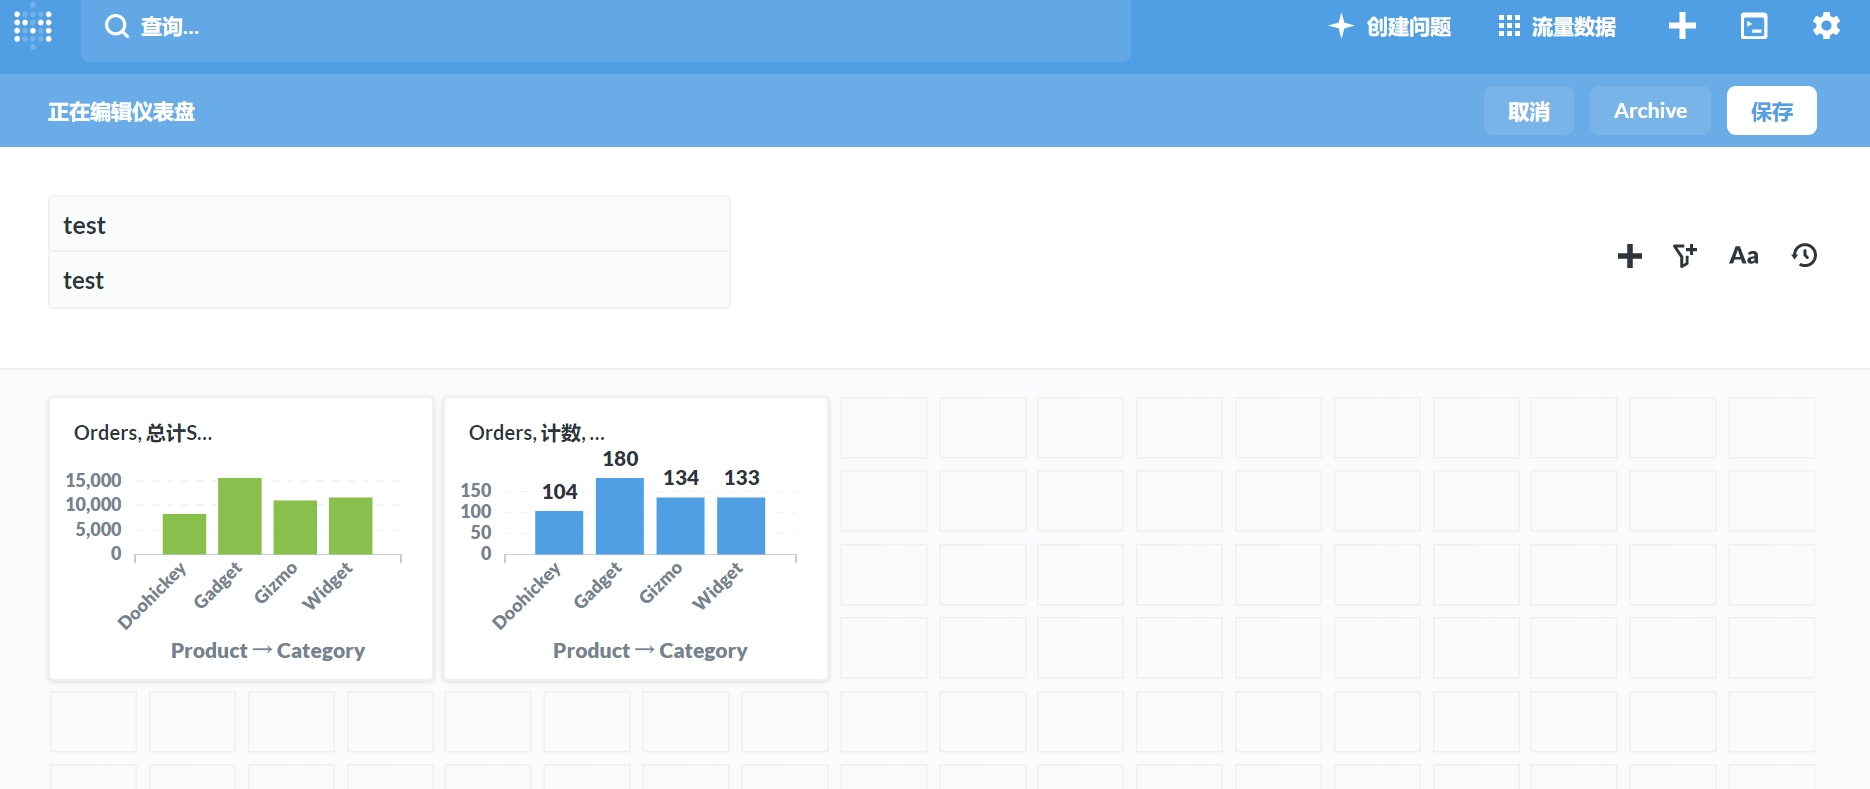The width and height of the screenshot is (1870, 789).
Task: Click the green Widget bar
Action: point(350,526)
